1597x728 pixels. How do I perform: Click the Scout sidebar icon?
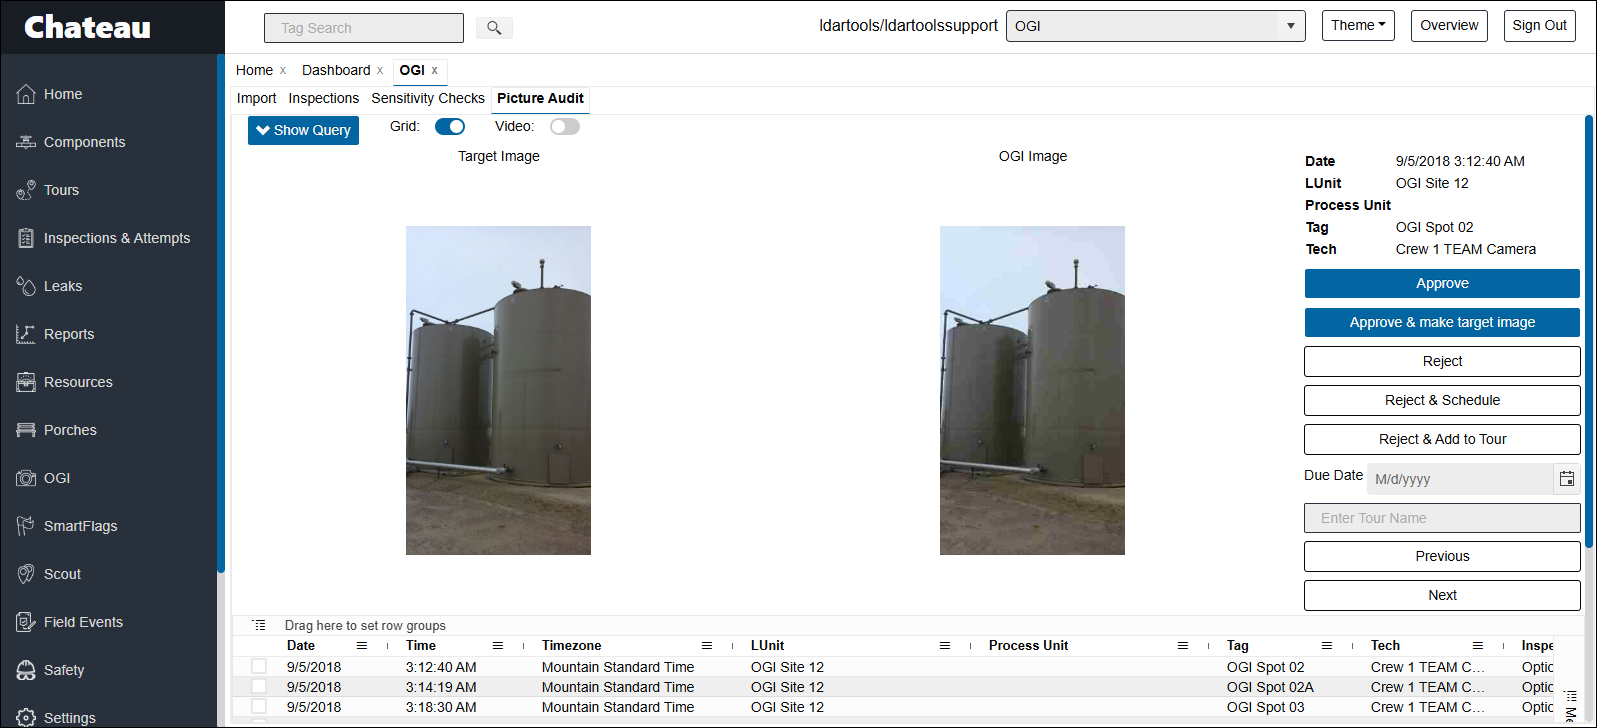click(26, 574)
